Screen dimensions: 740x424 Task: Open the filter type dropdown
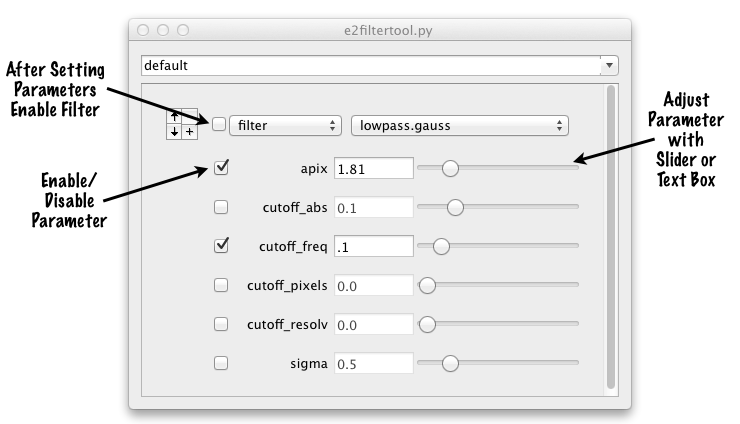[x=285, y=126]
